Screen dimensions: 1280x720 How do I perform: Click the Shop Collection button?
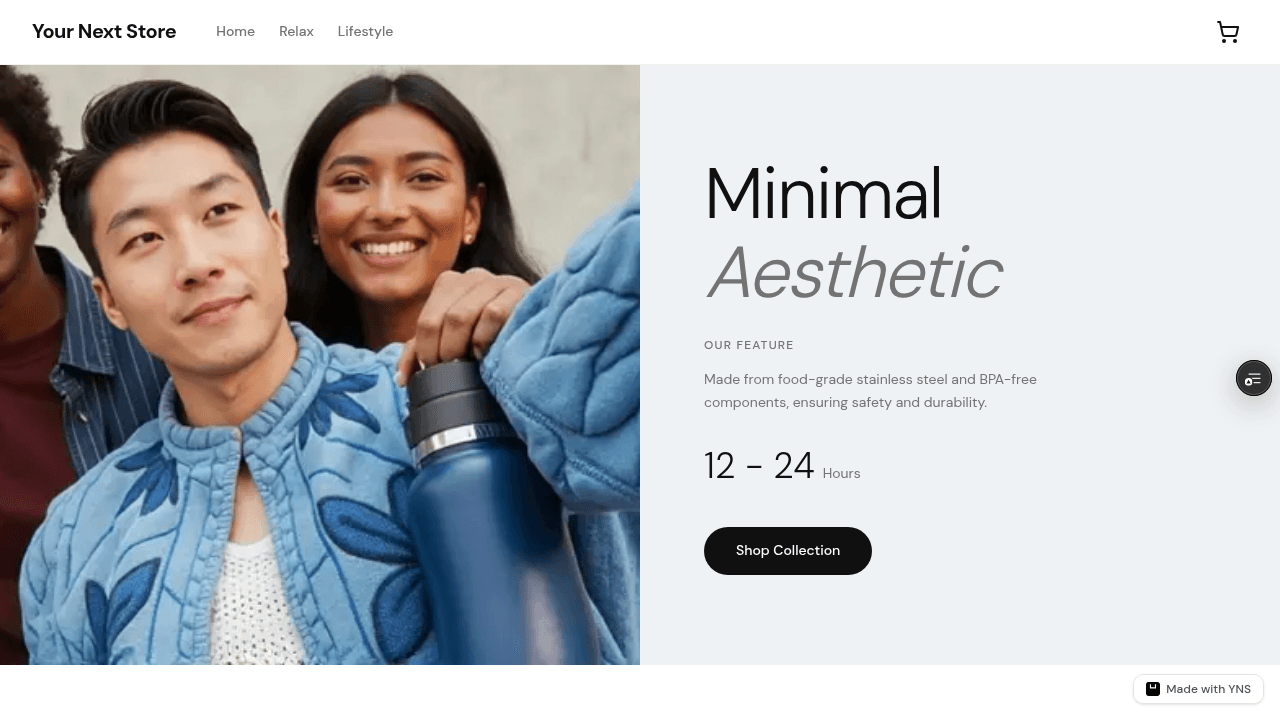(788, 551)
